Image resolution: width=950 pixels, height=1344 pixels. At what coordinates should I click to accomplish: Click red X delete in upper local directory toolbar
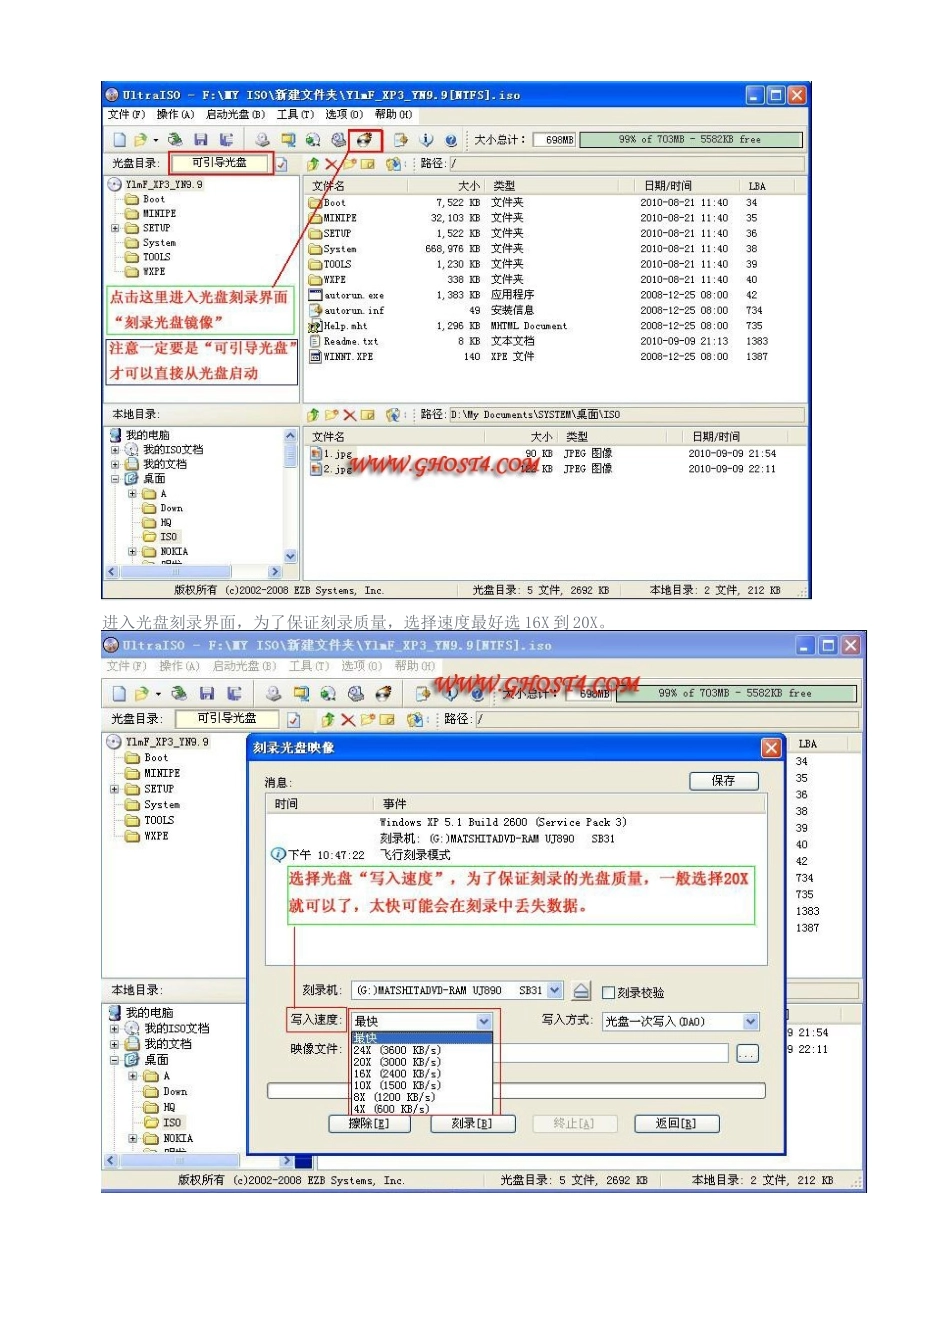coord(349,415)
